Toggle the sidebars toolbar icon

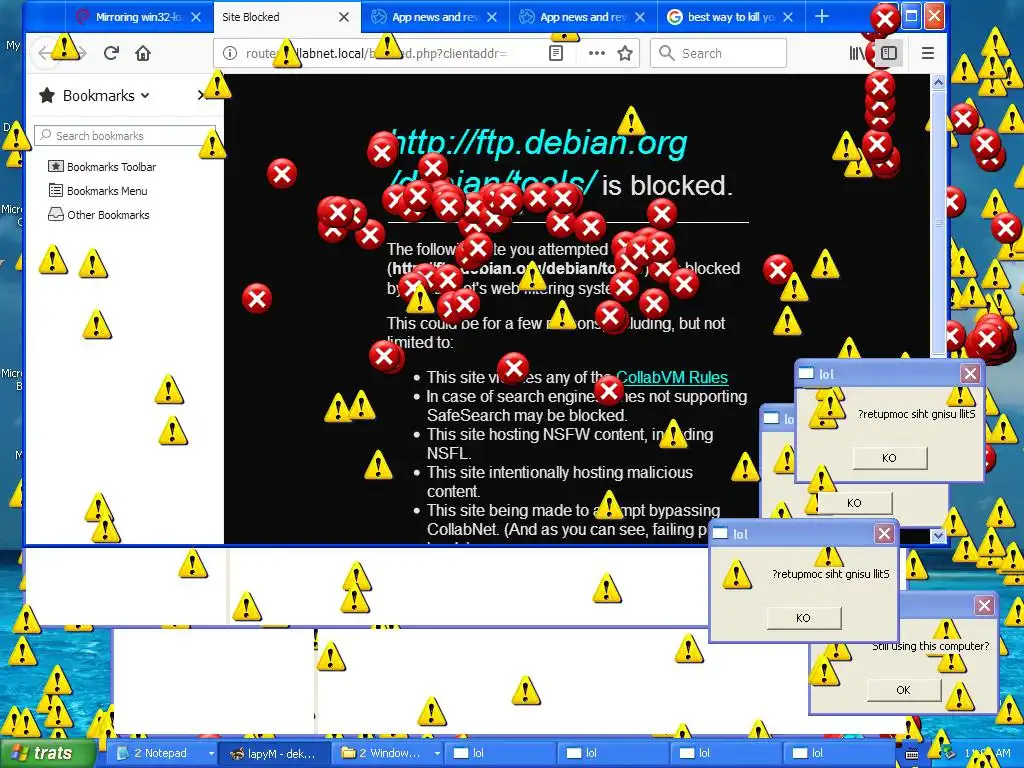(x=889, y=53)
